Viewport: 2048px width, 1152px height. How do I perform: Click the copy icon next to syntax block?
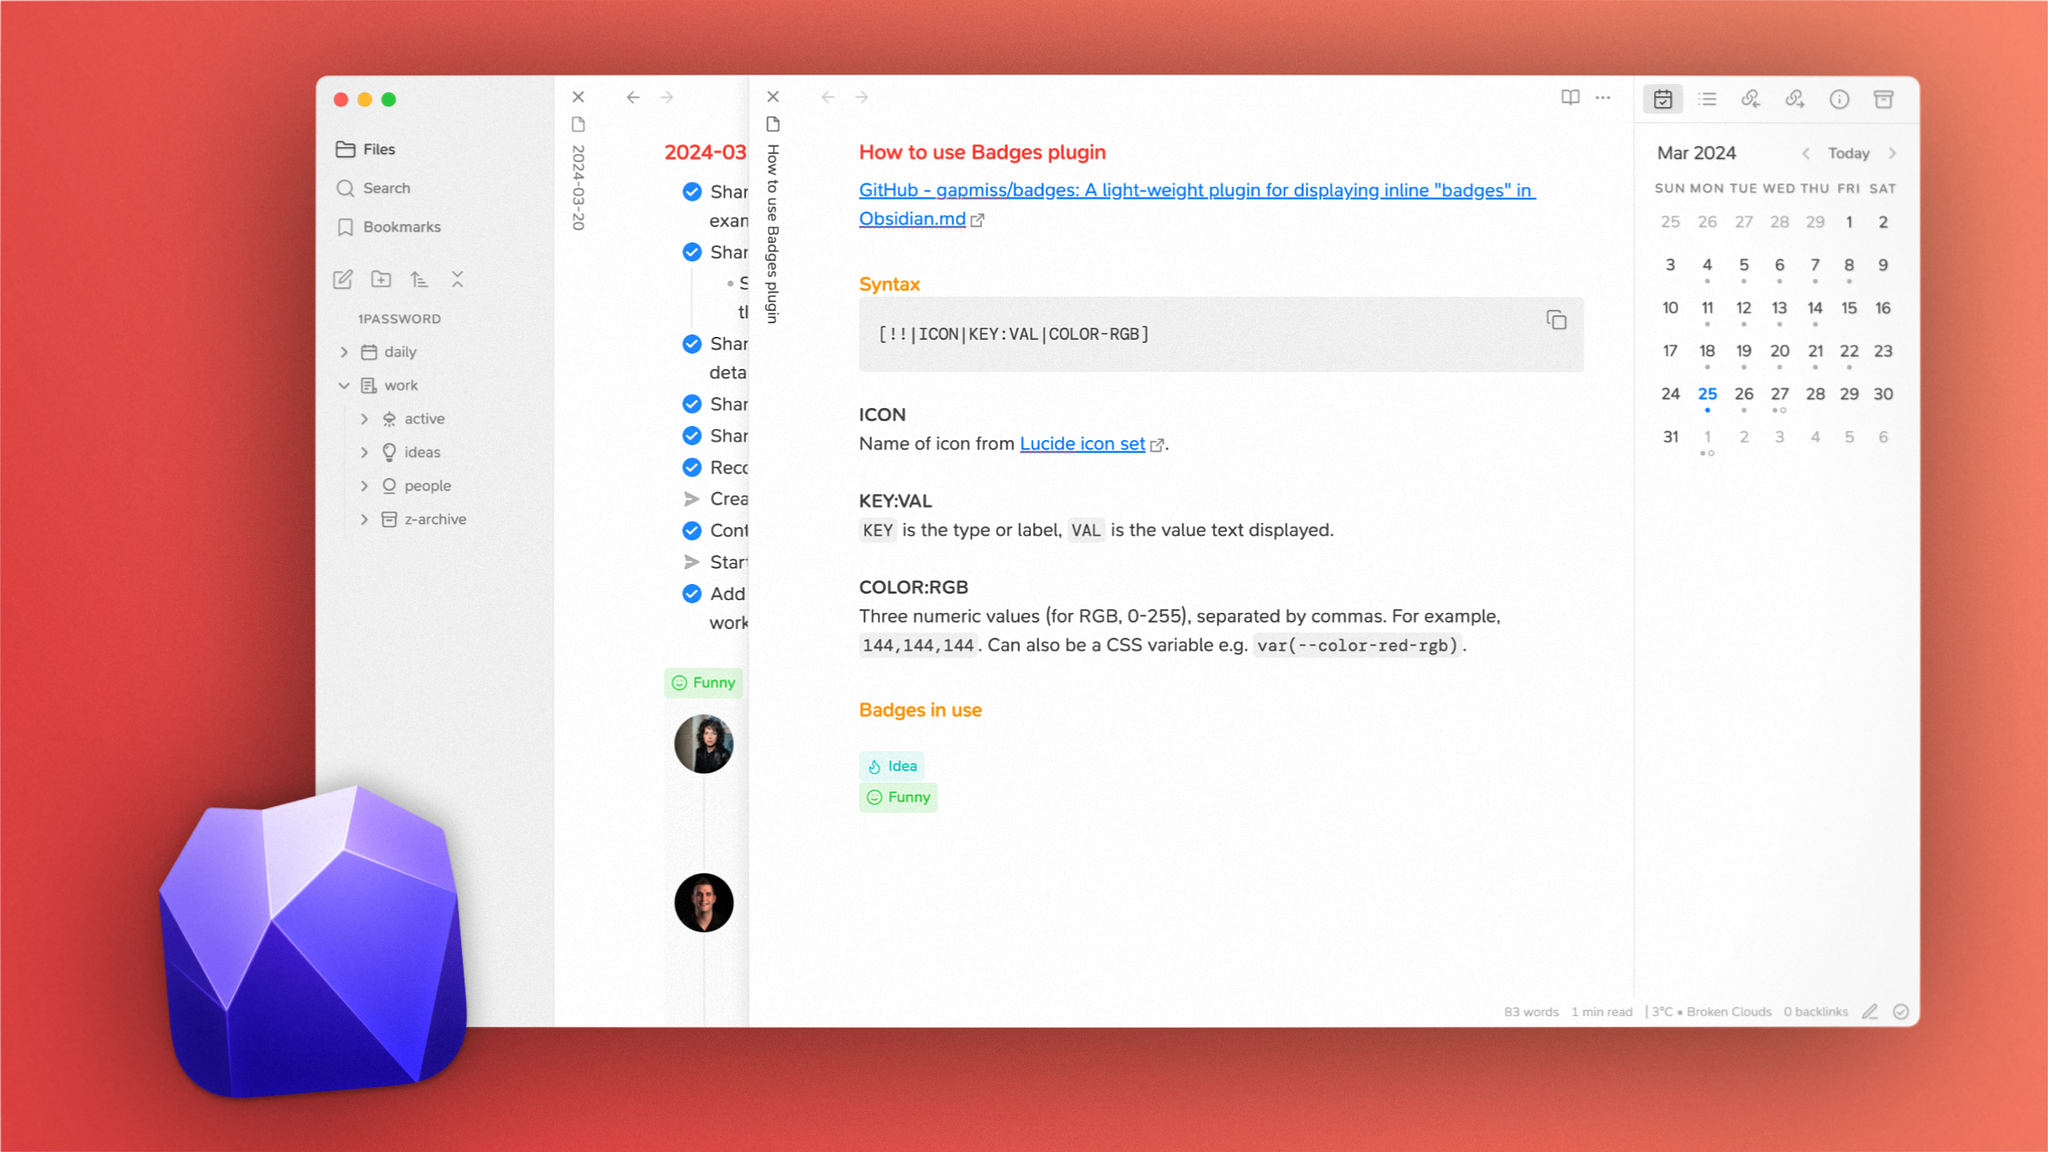[1557, 321]
